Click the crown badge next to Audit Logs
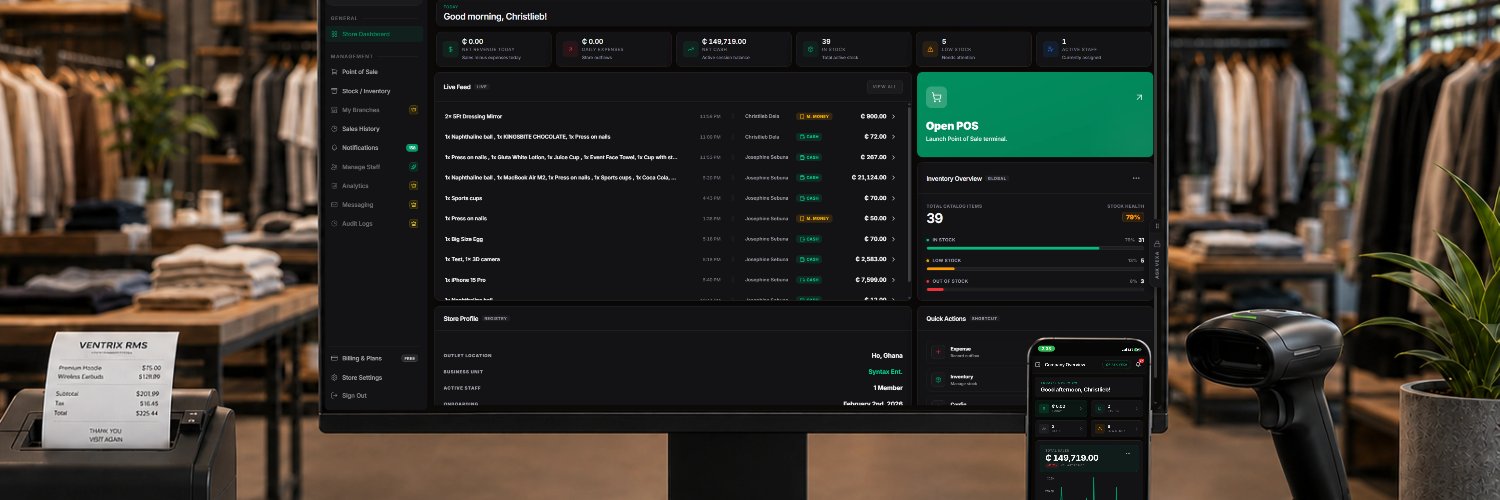This screenshot has height=500, width=1500. click(413, 224)
